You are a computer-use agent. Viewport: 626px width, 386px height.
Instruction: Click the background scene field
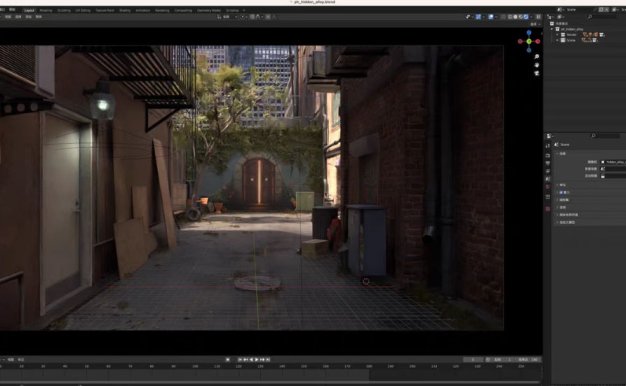tap(613, 169)
